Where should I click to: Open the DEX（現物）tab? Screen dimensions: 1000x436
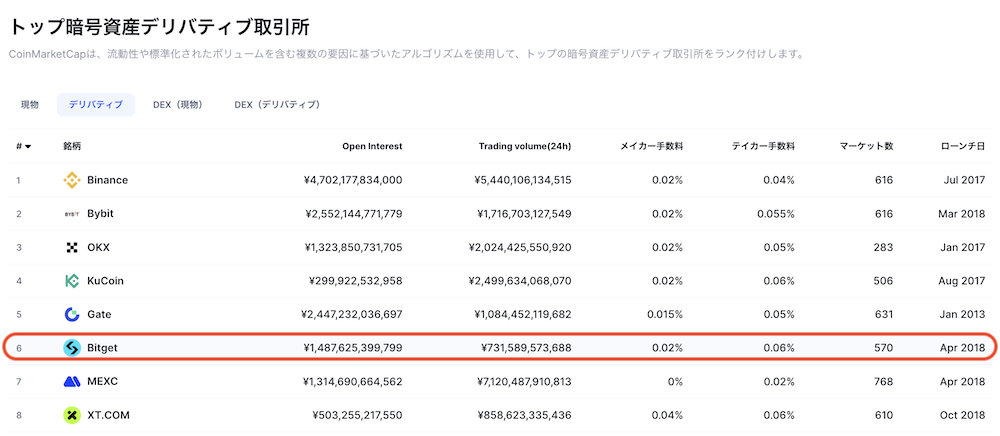(x=177, y=104)
